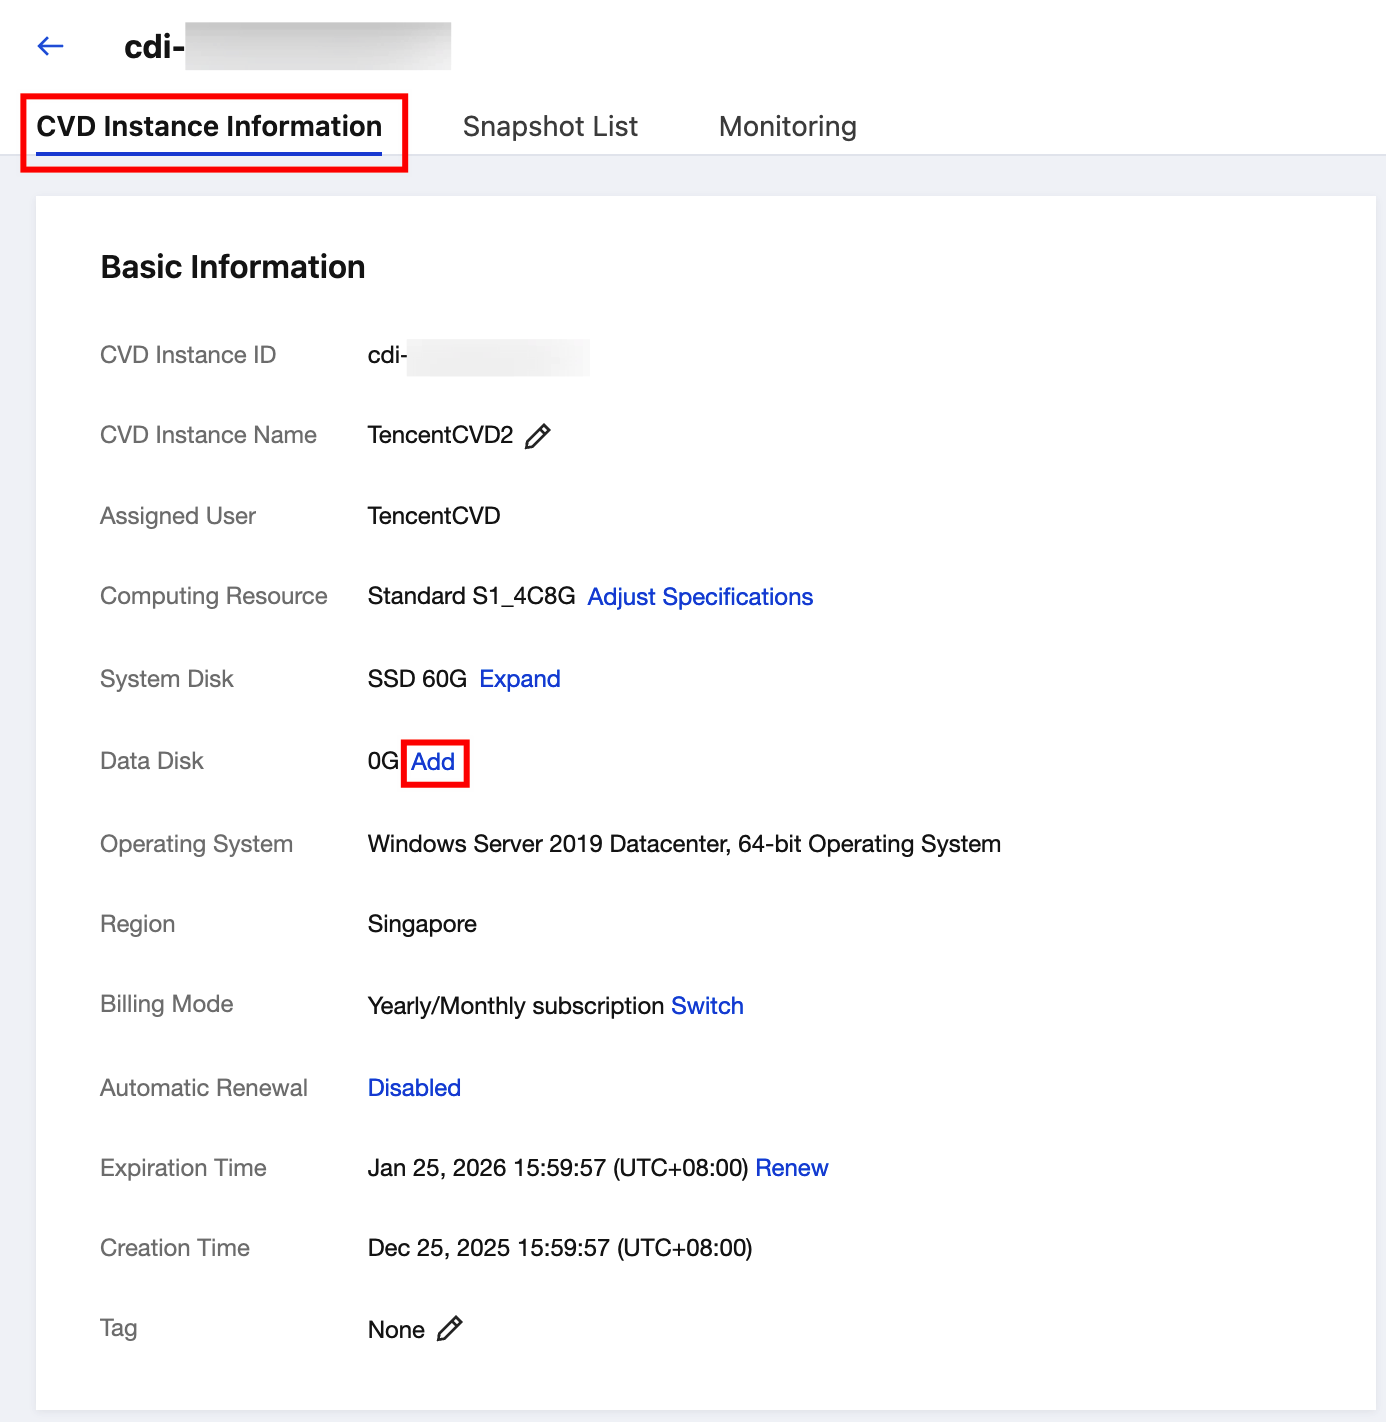Click Disabled automatic renewal link
The image size is (1386, 1422).
[414, 1088]
